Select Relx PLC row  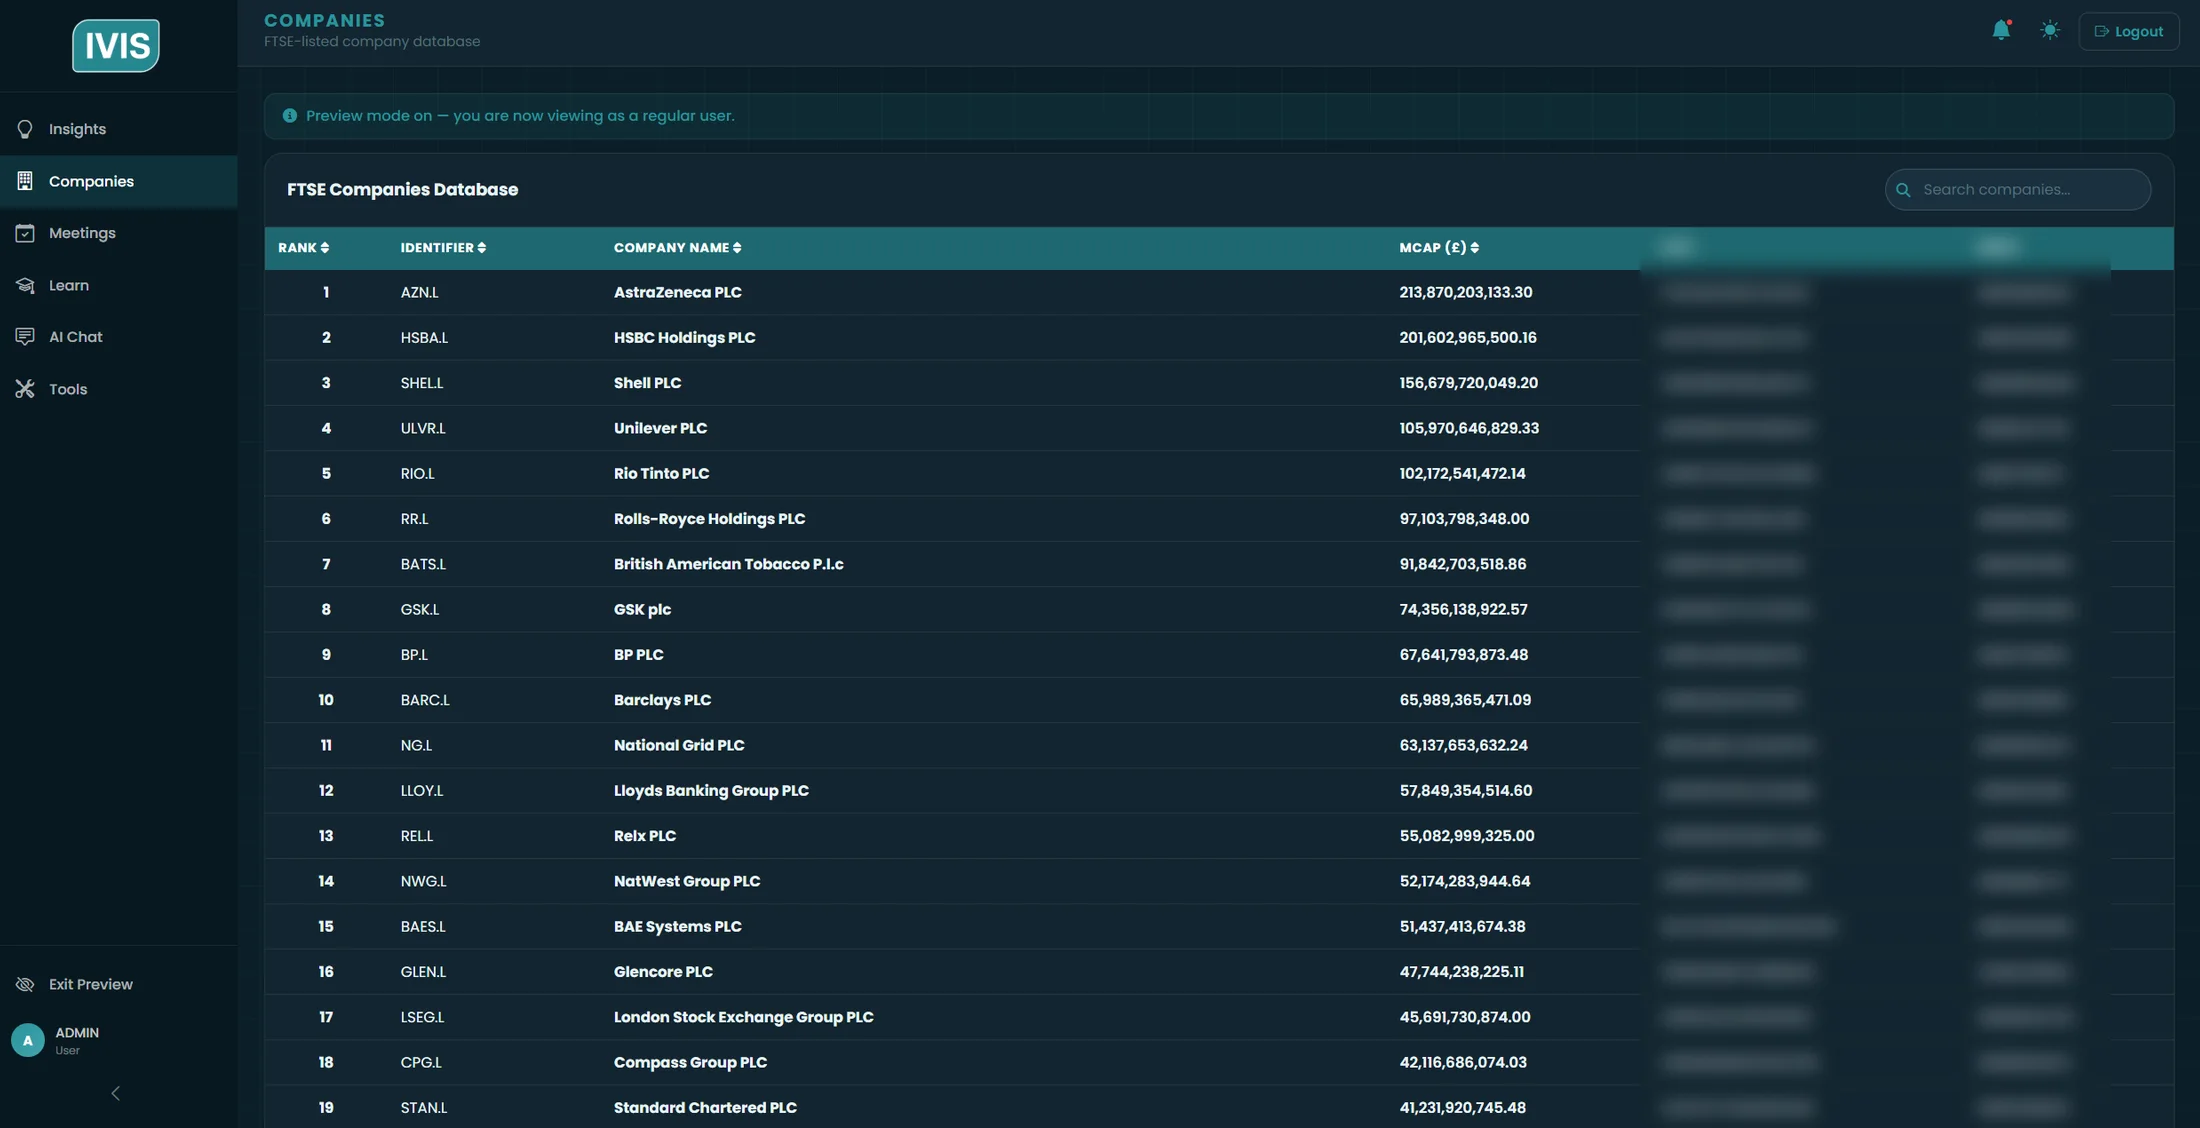click(1219, 836)
